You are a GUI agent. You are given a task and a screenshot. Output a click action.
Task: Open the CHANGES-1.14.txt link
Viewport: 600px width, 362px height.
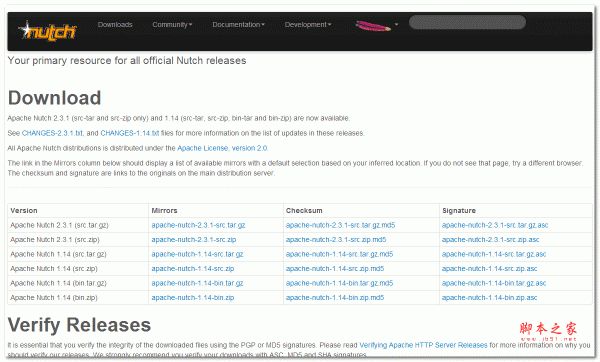coord(130,133)
